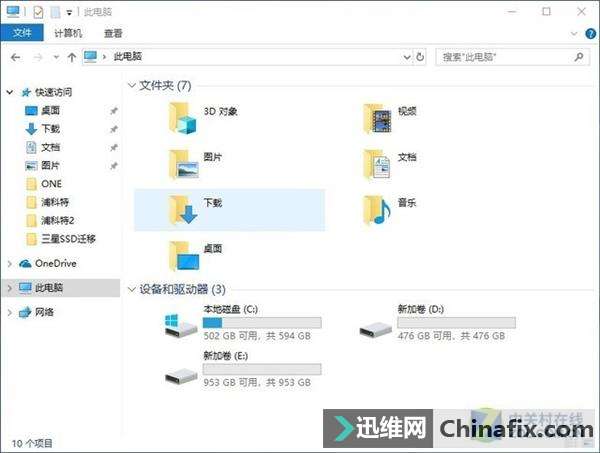600x453 pixels.
Task: Select the 本地磁盘 (C:) drive icon
Action: pyautogui.click(x=181, y=326)
